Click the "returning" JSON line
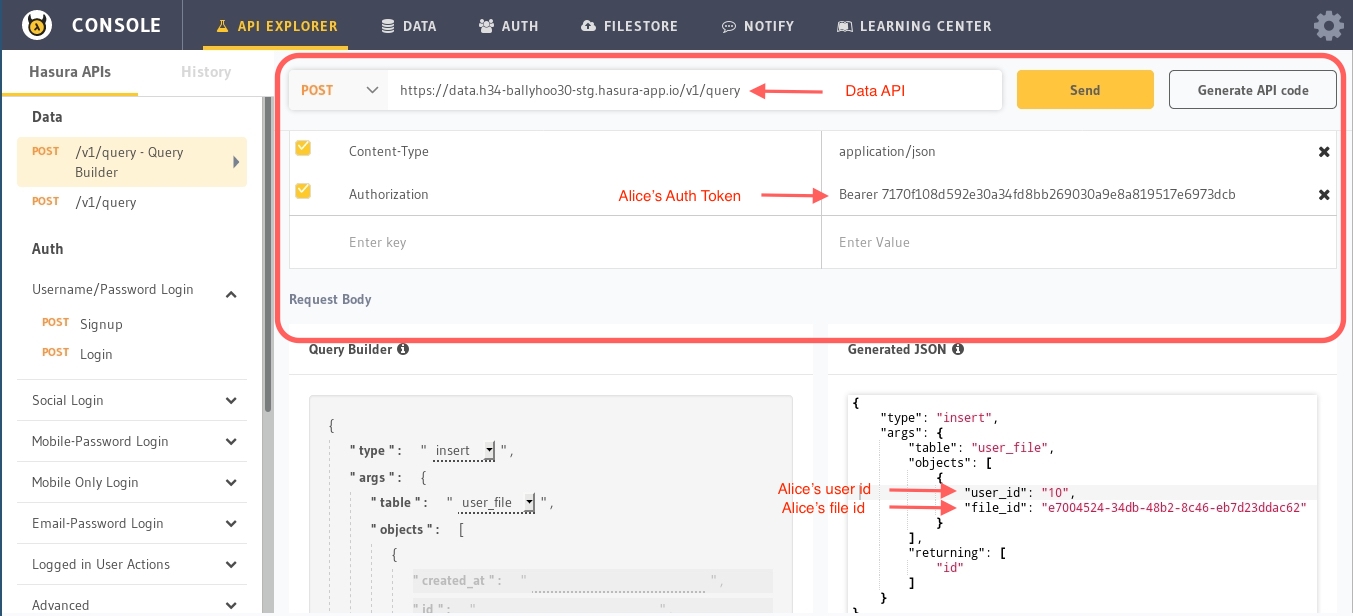The image size is (1353, 616). 958,552
